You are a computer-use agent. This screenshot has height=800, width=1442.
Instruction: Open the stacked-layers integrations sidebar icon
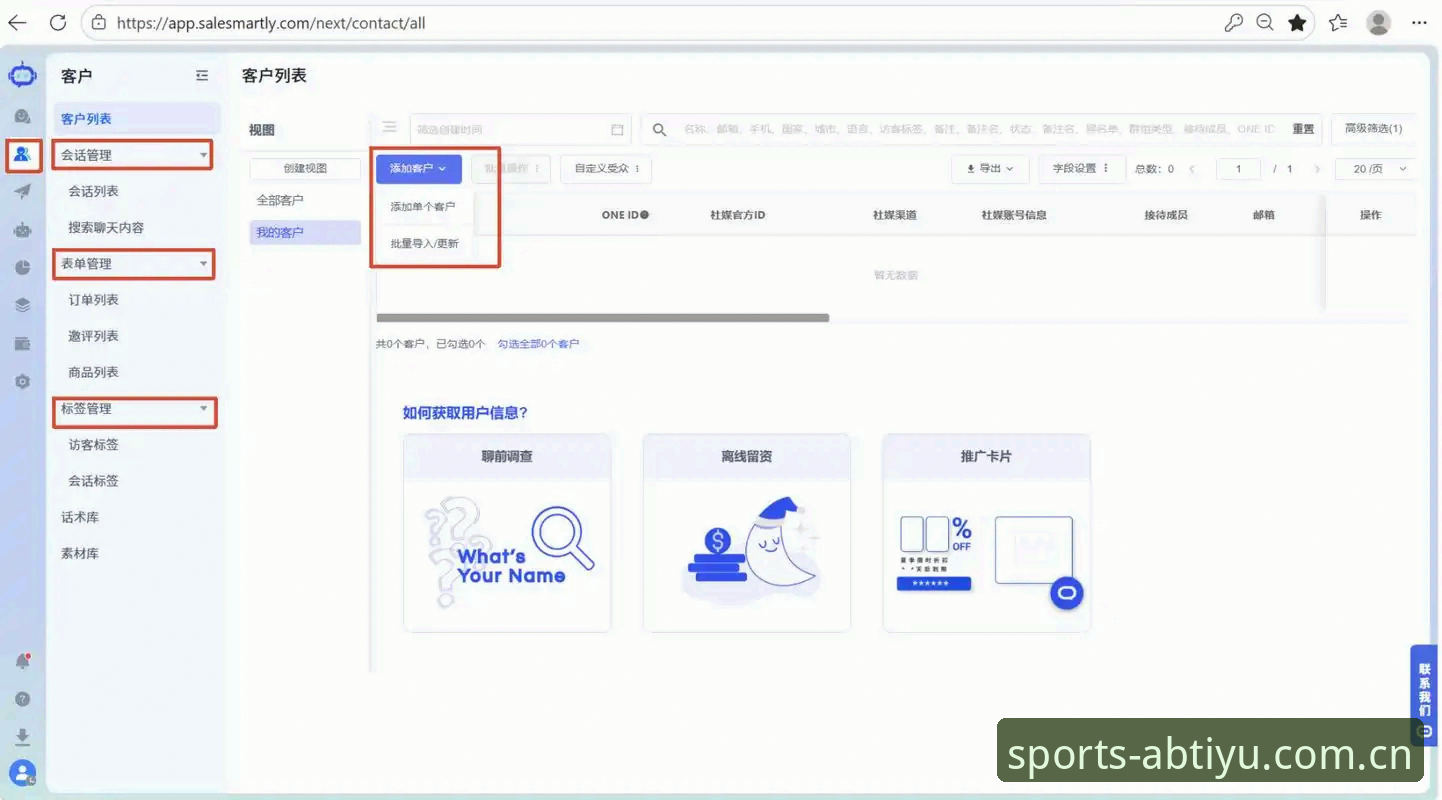(22, 305)
